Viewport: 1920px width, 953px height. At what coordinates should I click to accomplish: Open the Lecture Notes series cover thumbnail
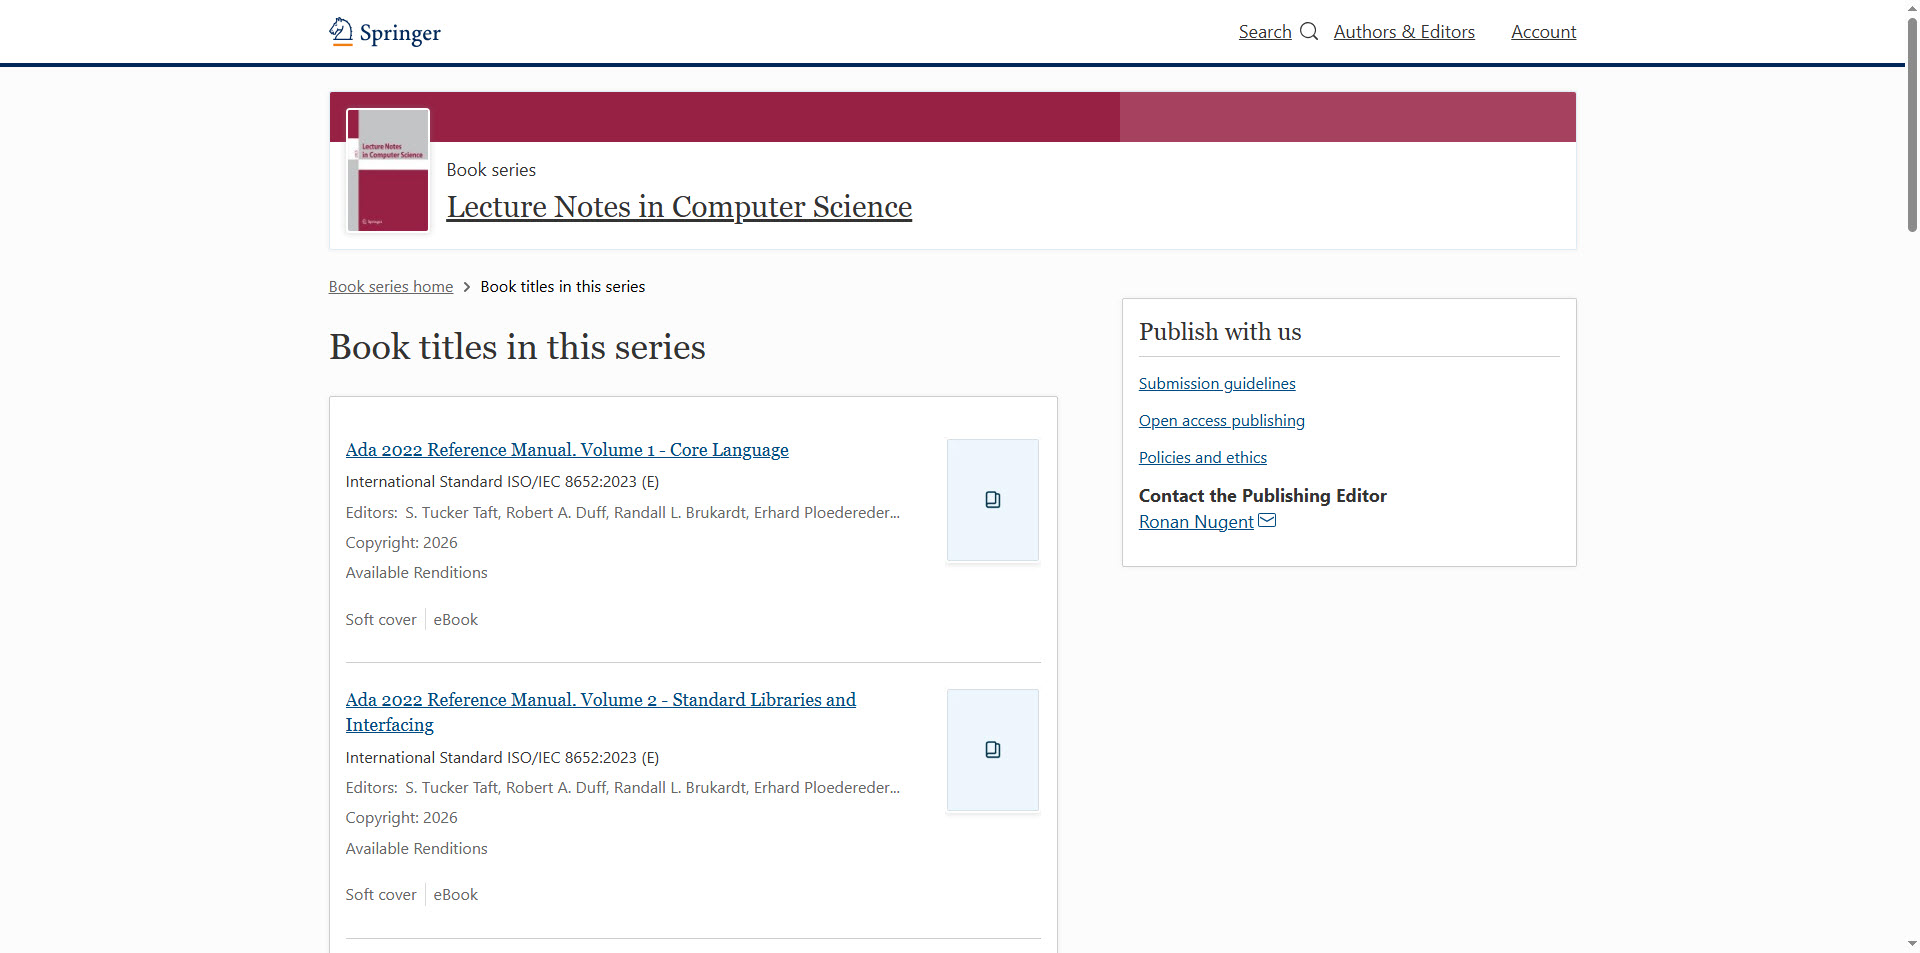(x=388, y=170)
